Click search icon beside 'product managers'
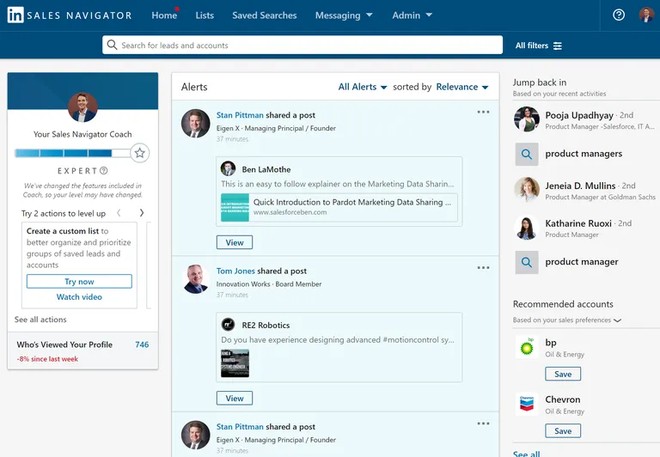660x457 pixels. point(527,154)
